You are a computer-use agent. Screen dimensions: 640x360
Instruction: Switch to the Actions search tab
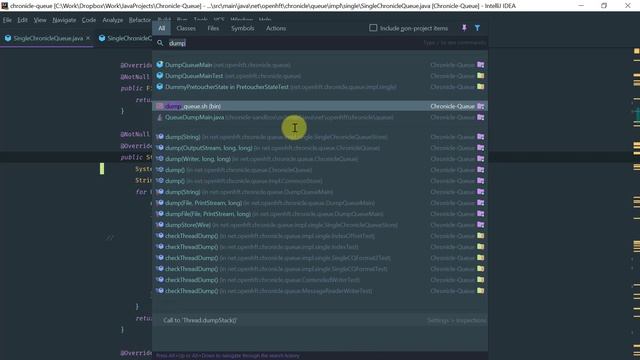coord(276,28)
